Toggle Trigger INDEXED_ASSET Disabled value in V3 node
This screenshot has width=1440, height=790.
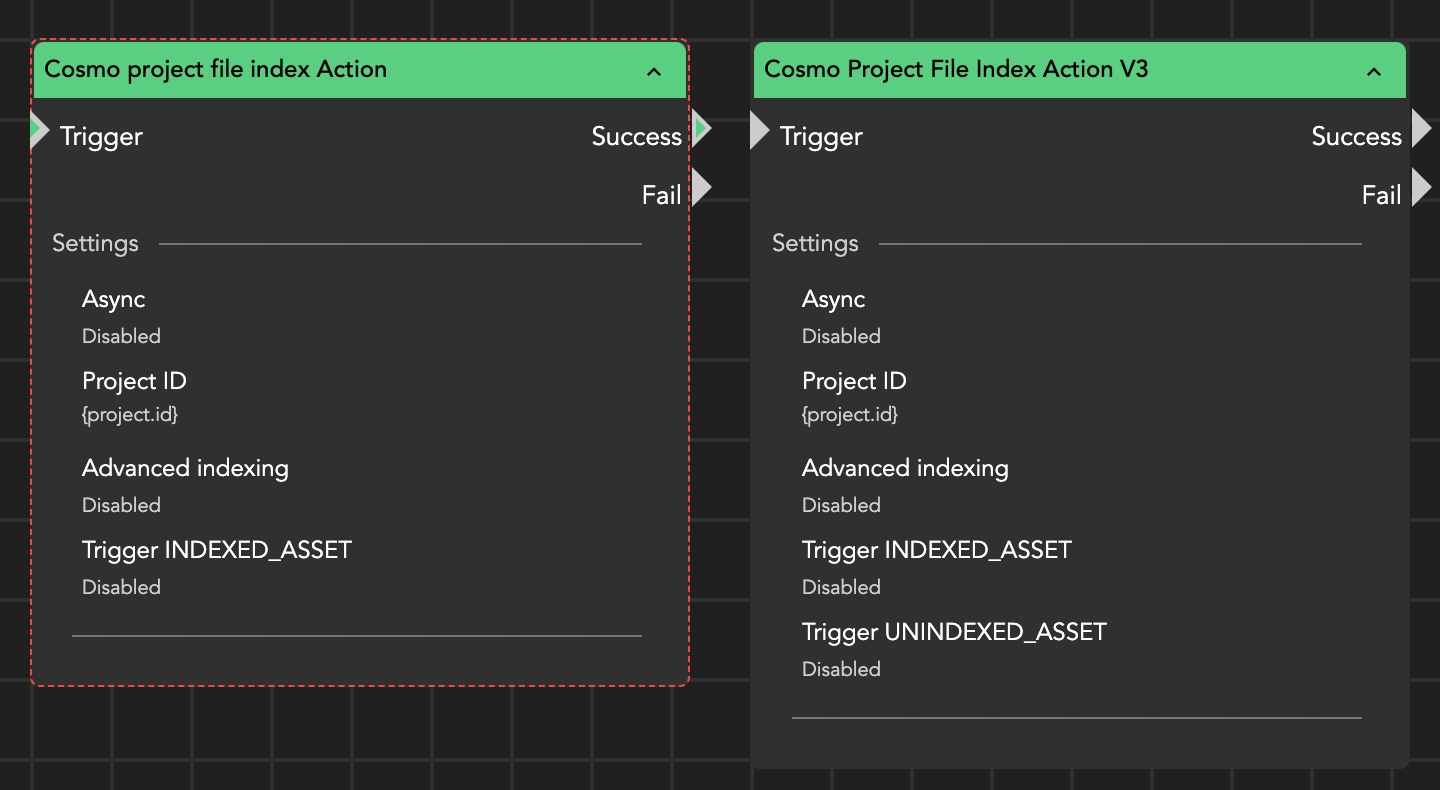[x=841, y=587]
